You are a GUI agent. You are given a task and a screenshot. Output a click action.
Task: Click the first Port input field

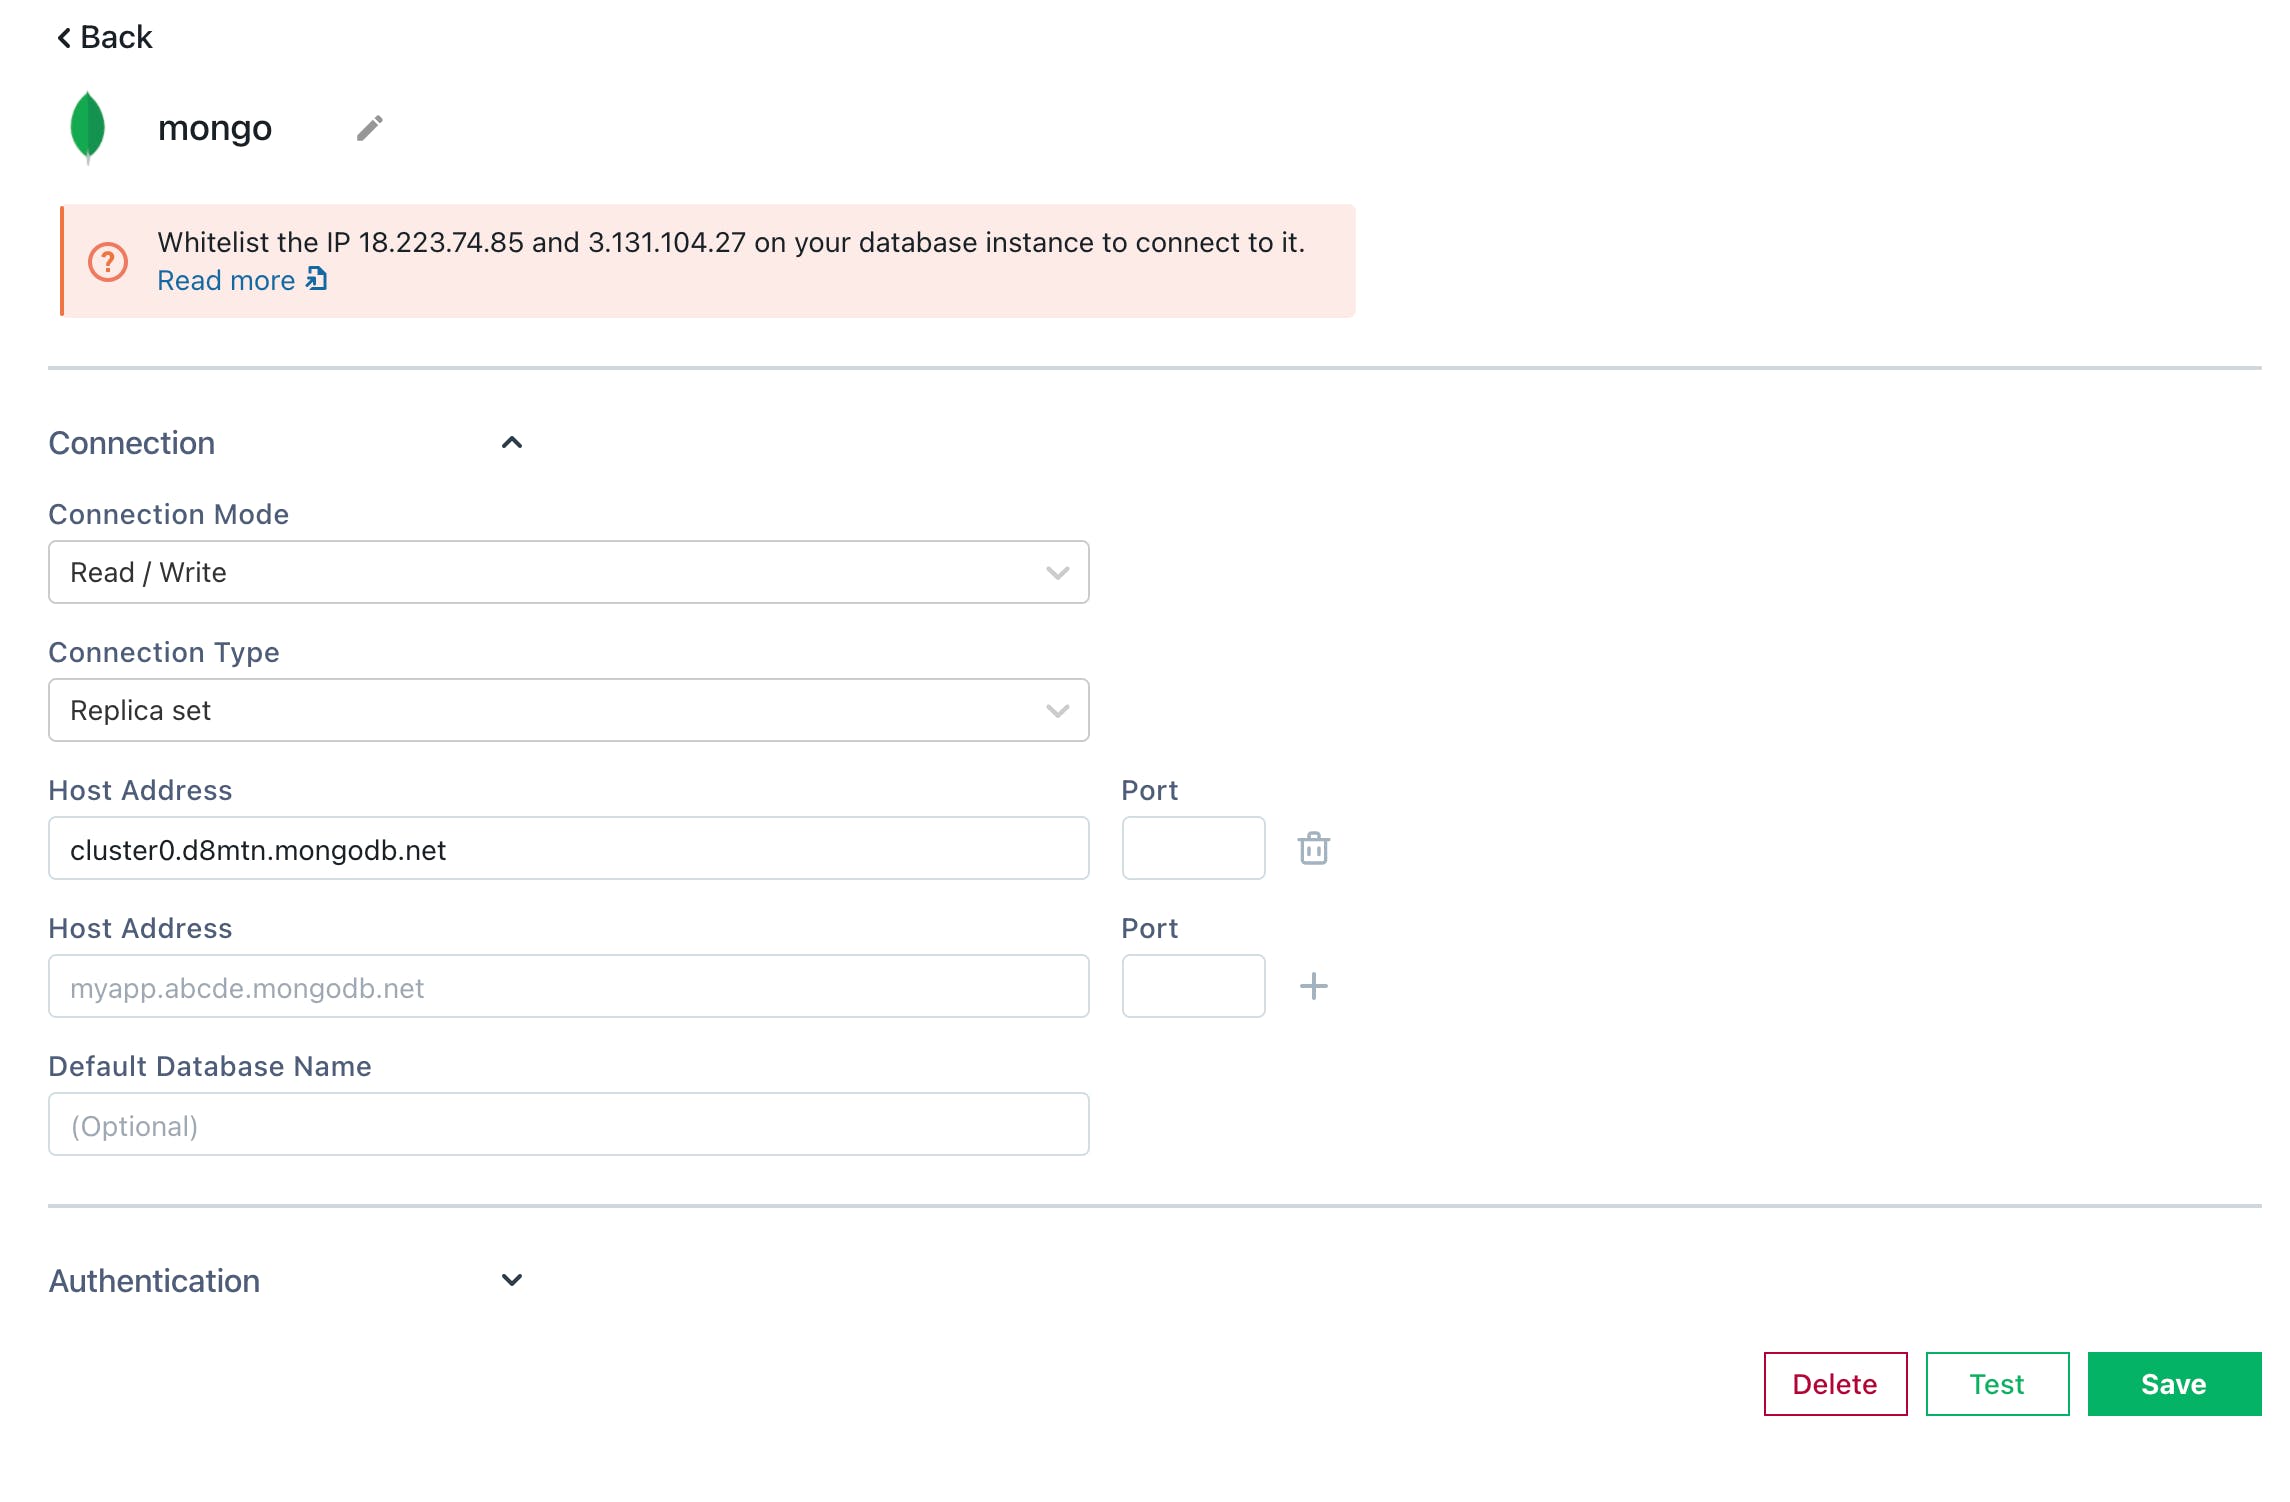tap(1193, 849)
